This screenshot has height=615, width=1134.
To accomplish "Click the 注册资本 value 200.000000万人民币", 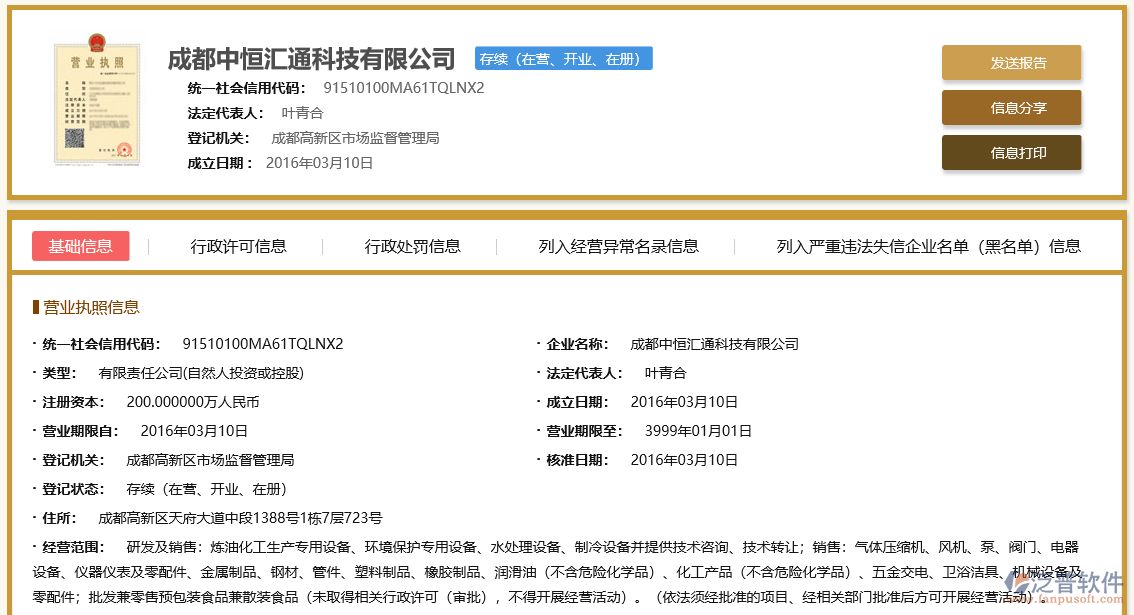I will point(192,402).
